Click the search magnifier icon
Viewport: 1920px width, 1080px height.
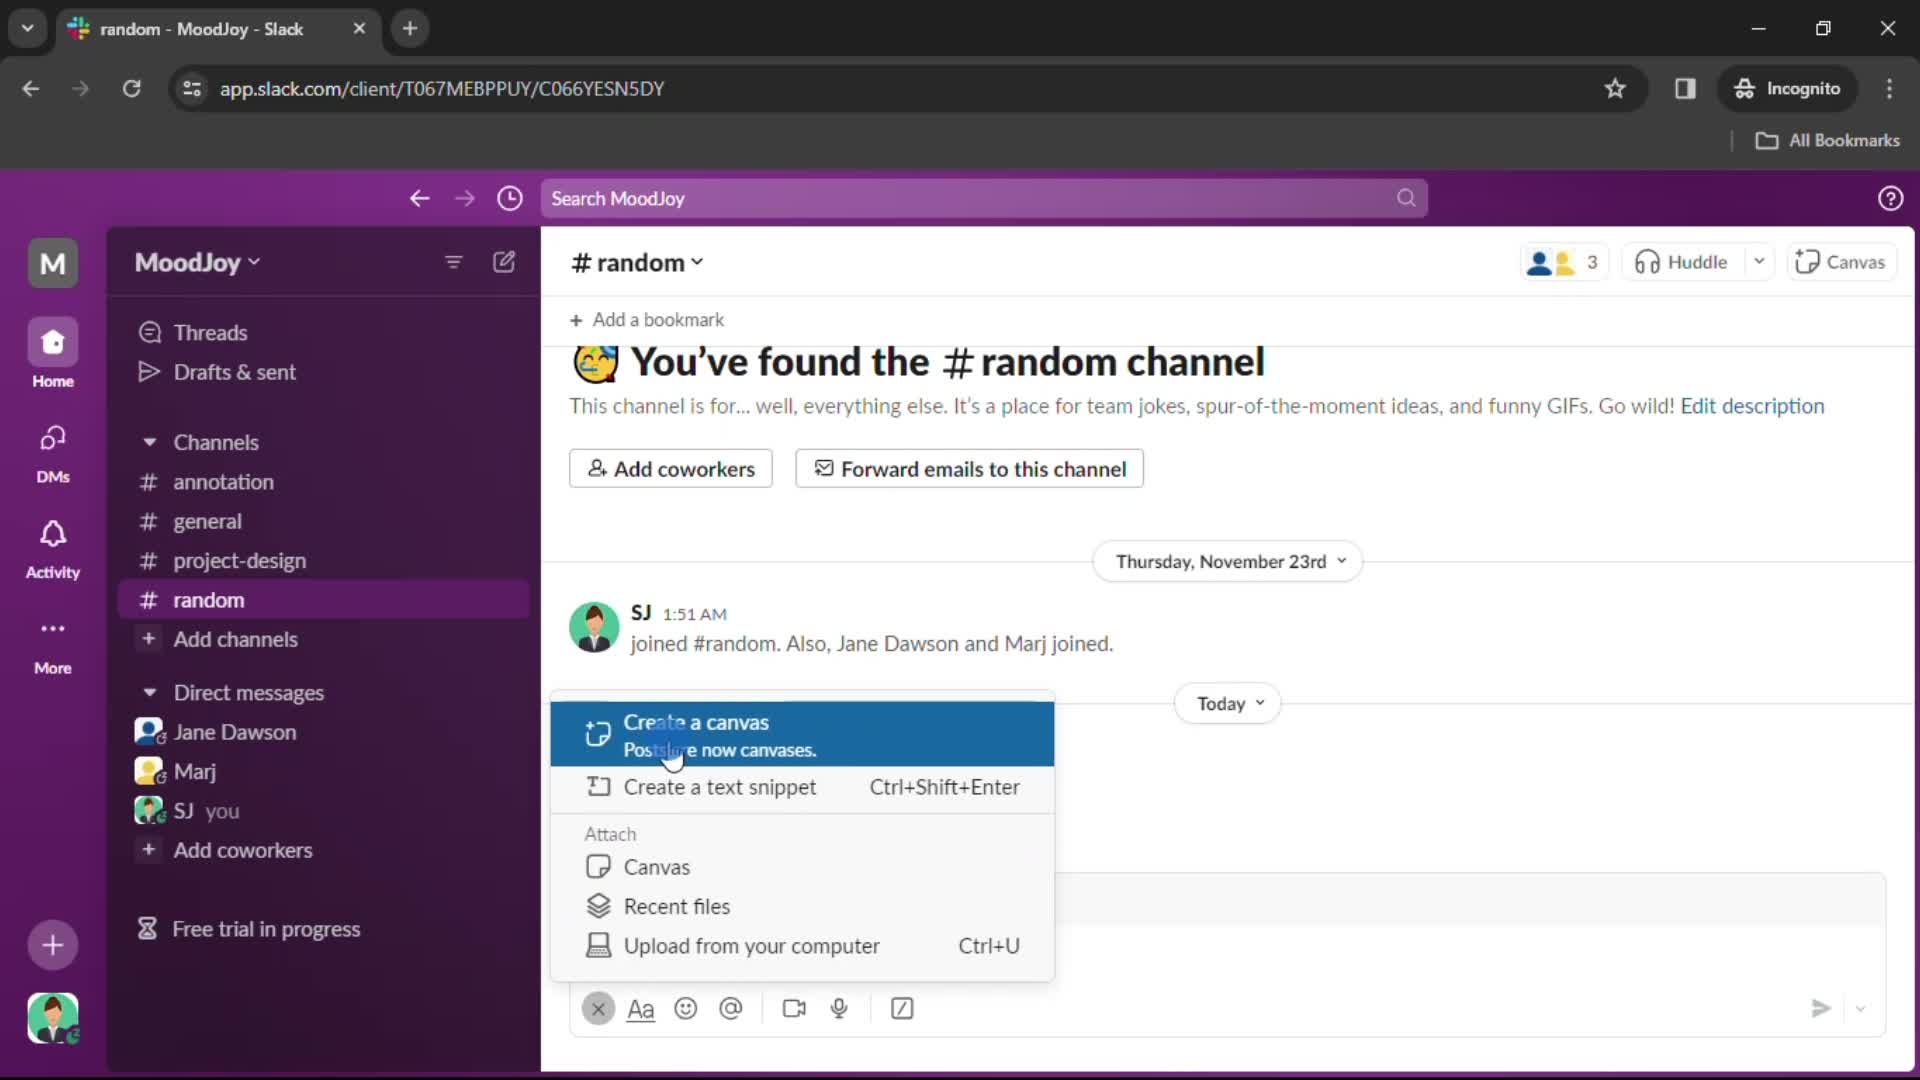(x=1406, y=198)
